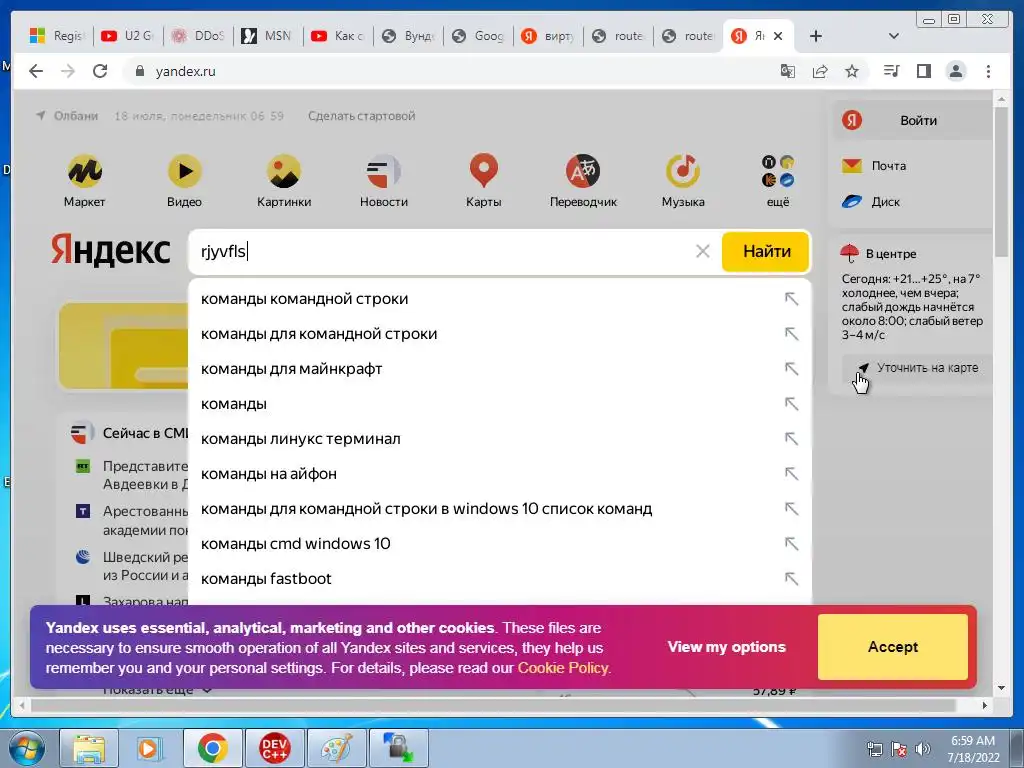Open a new tab with plus button
The image size is (1024, 768).
pyautogui.click(x=816, y=36)
